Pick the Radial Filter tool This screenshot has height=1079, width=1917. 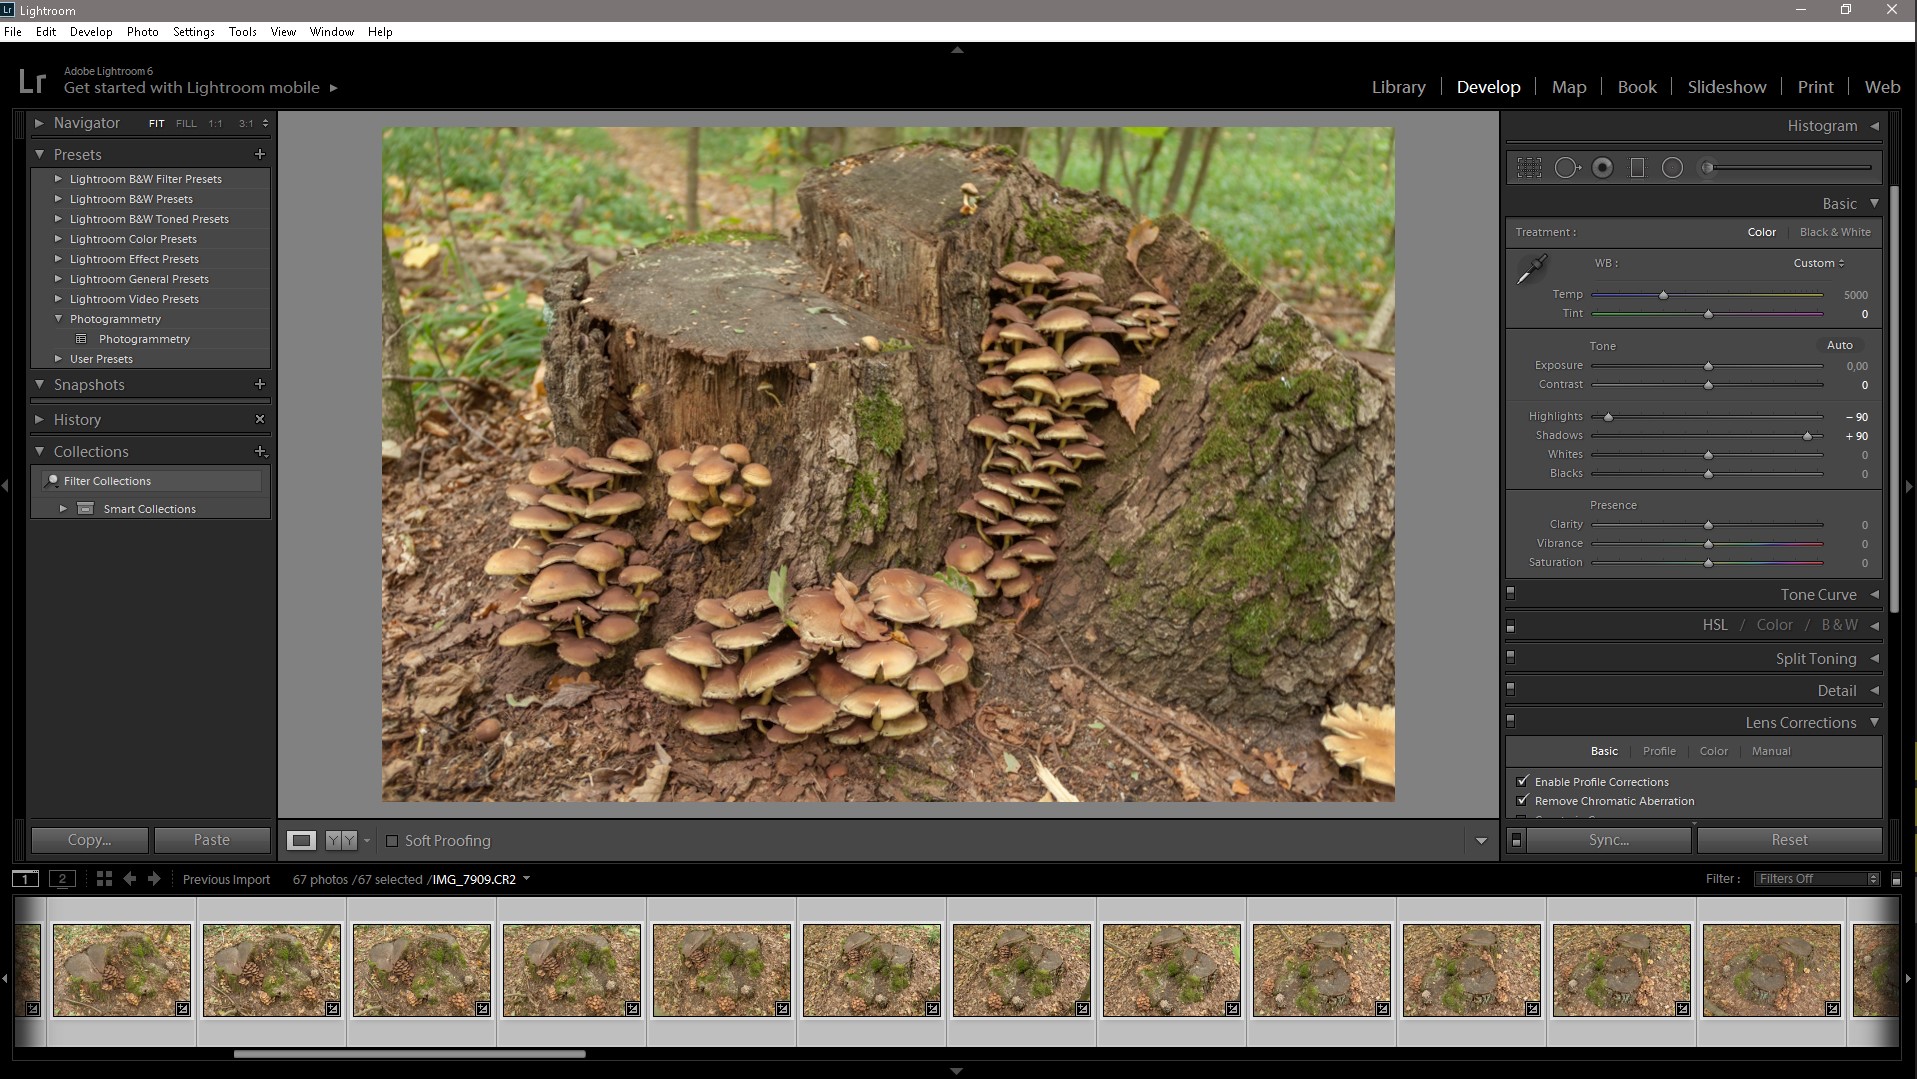click(1672, 168)
